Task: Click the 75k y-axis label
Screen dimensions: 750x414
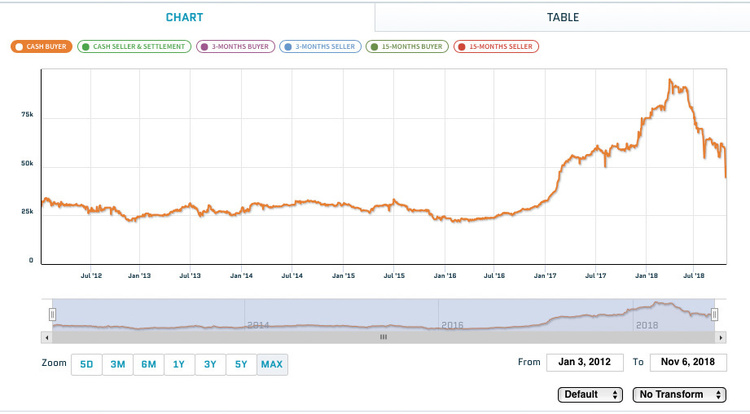Action: tap(28, 115)
